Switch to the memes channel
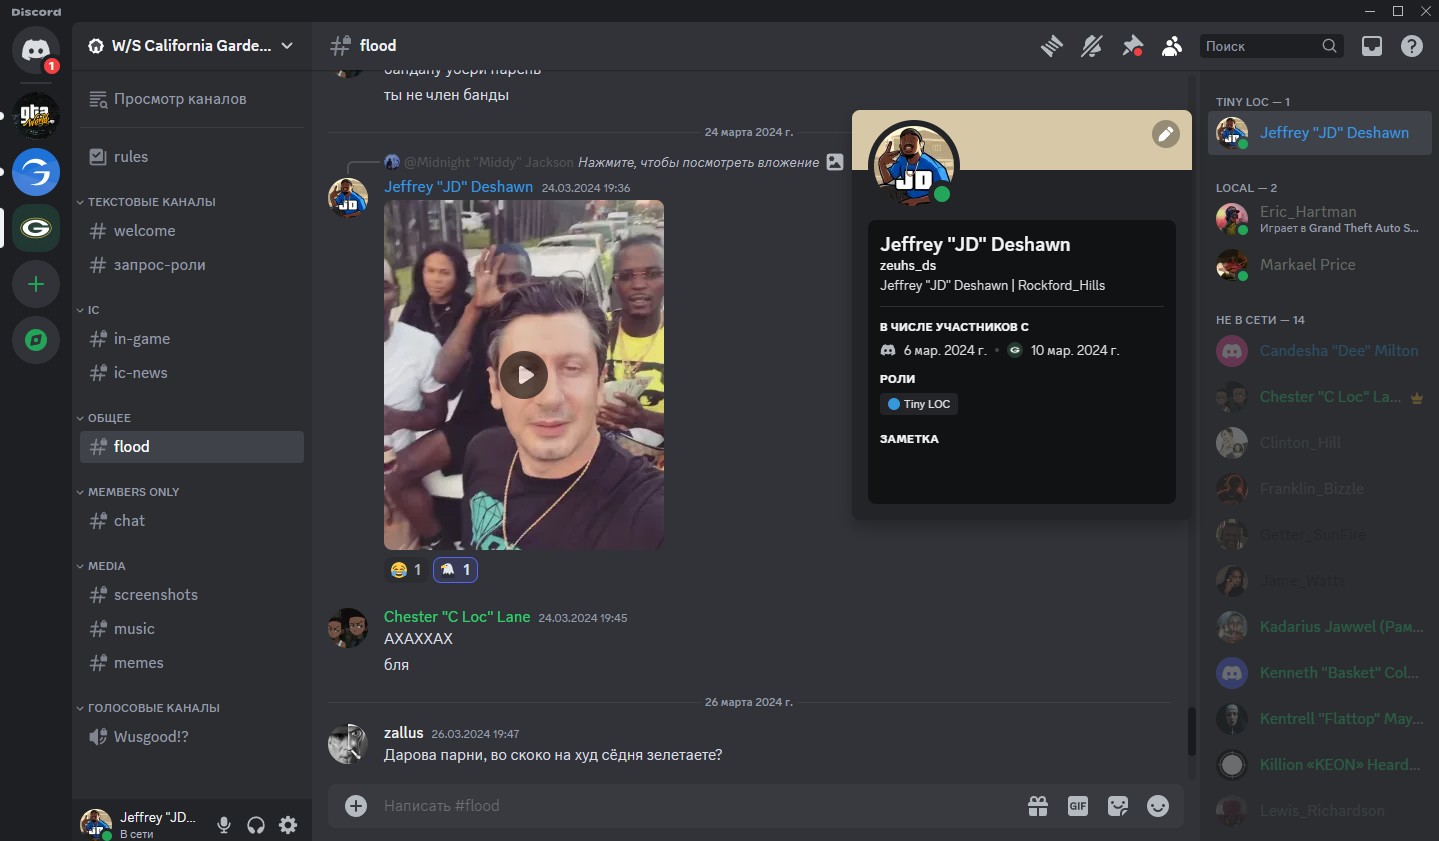The height and width of the screenshot is (841, 1439). pyautogui.click(x=138, y=663)
